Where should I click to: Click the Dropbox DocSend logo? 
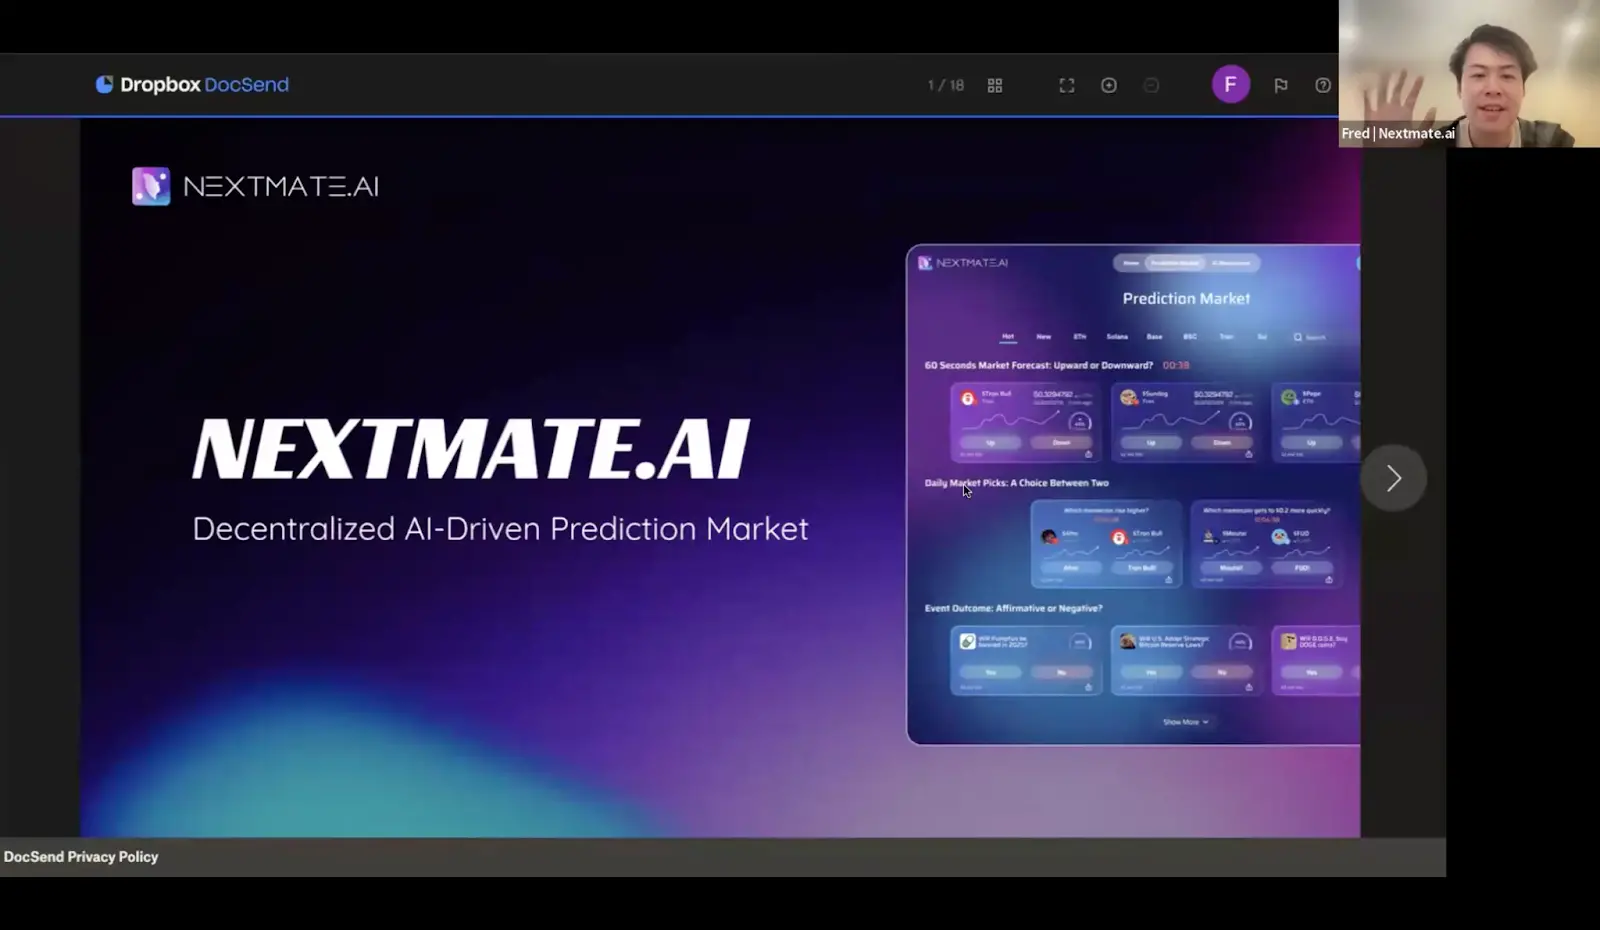[x=192, y=85]
